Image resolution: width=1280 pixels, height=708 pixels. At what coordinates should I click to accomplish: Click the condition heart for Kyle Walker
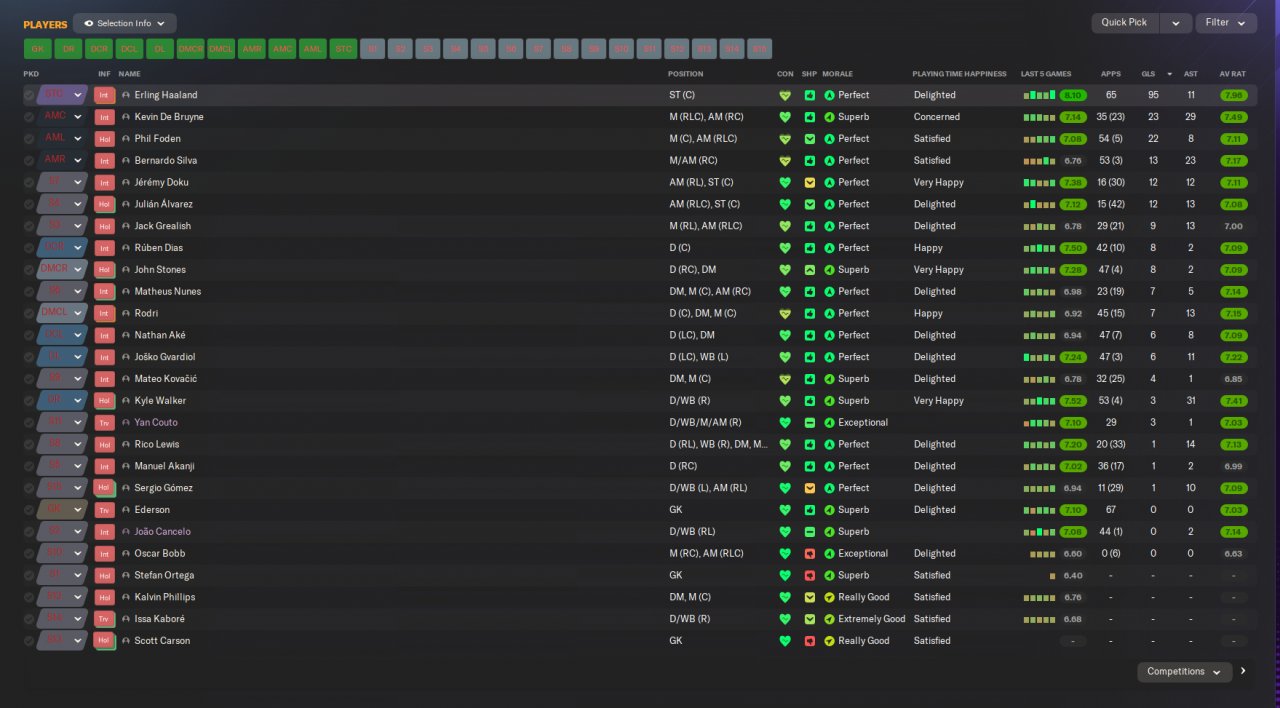tap(785, 401)
